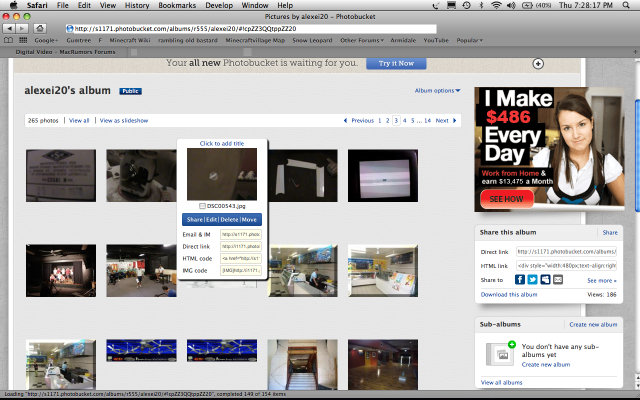This screenshot has width=640, height=400.
Task: Open Google bookmarks folder dropdown
Action: [46, 40]
